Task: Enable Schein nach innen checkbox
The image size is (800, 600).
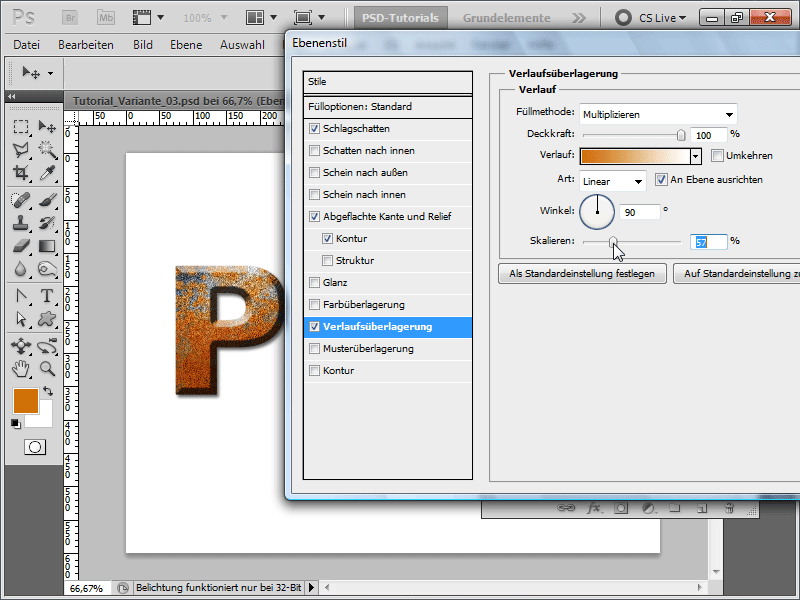Action: 314,194
